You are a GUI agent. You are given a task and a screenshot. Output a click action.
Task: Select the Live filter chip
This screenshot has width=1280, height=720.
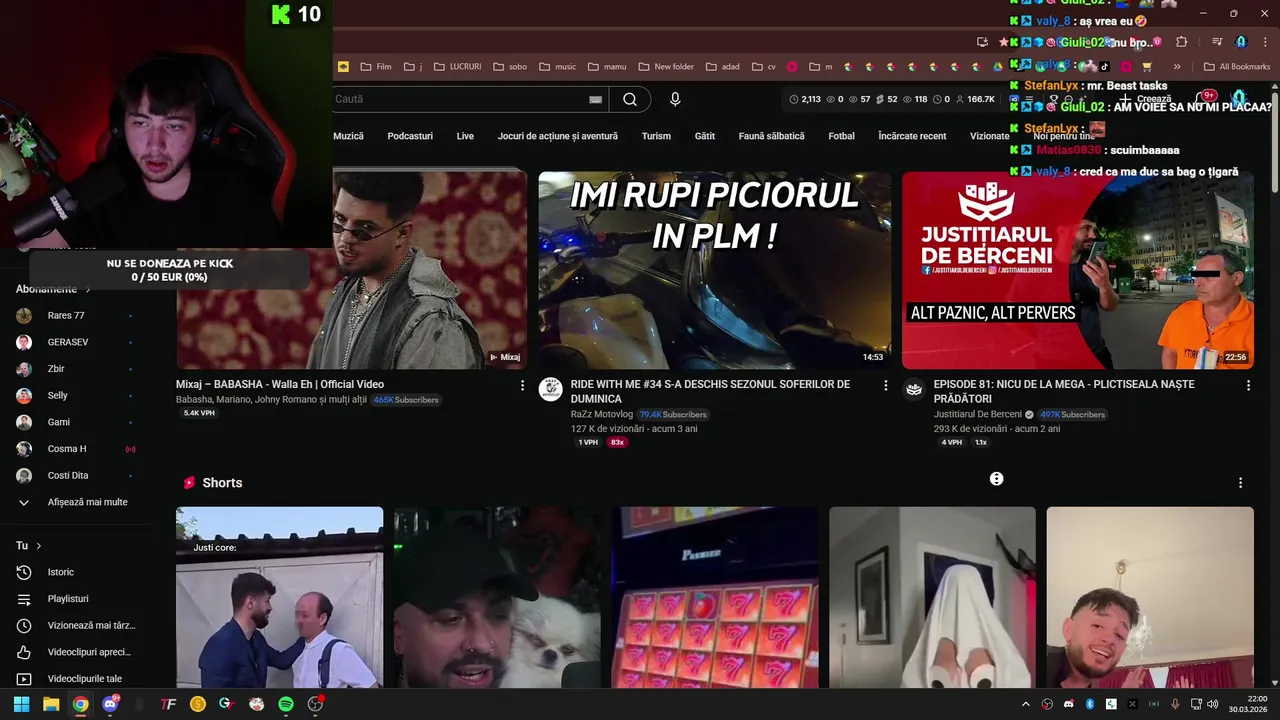tap(465, 136)
